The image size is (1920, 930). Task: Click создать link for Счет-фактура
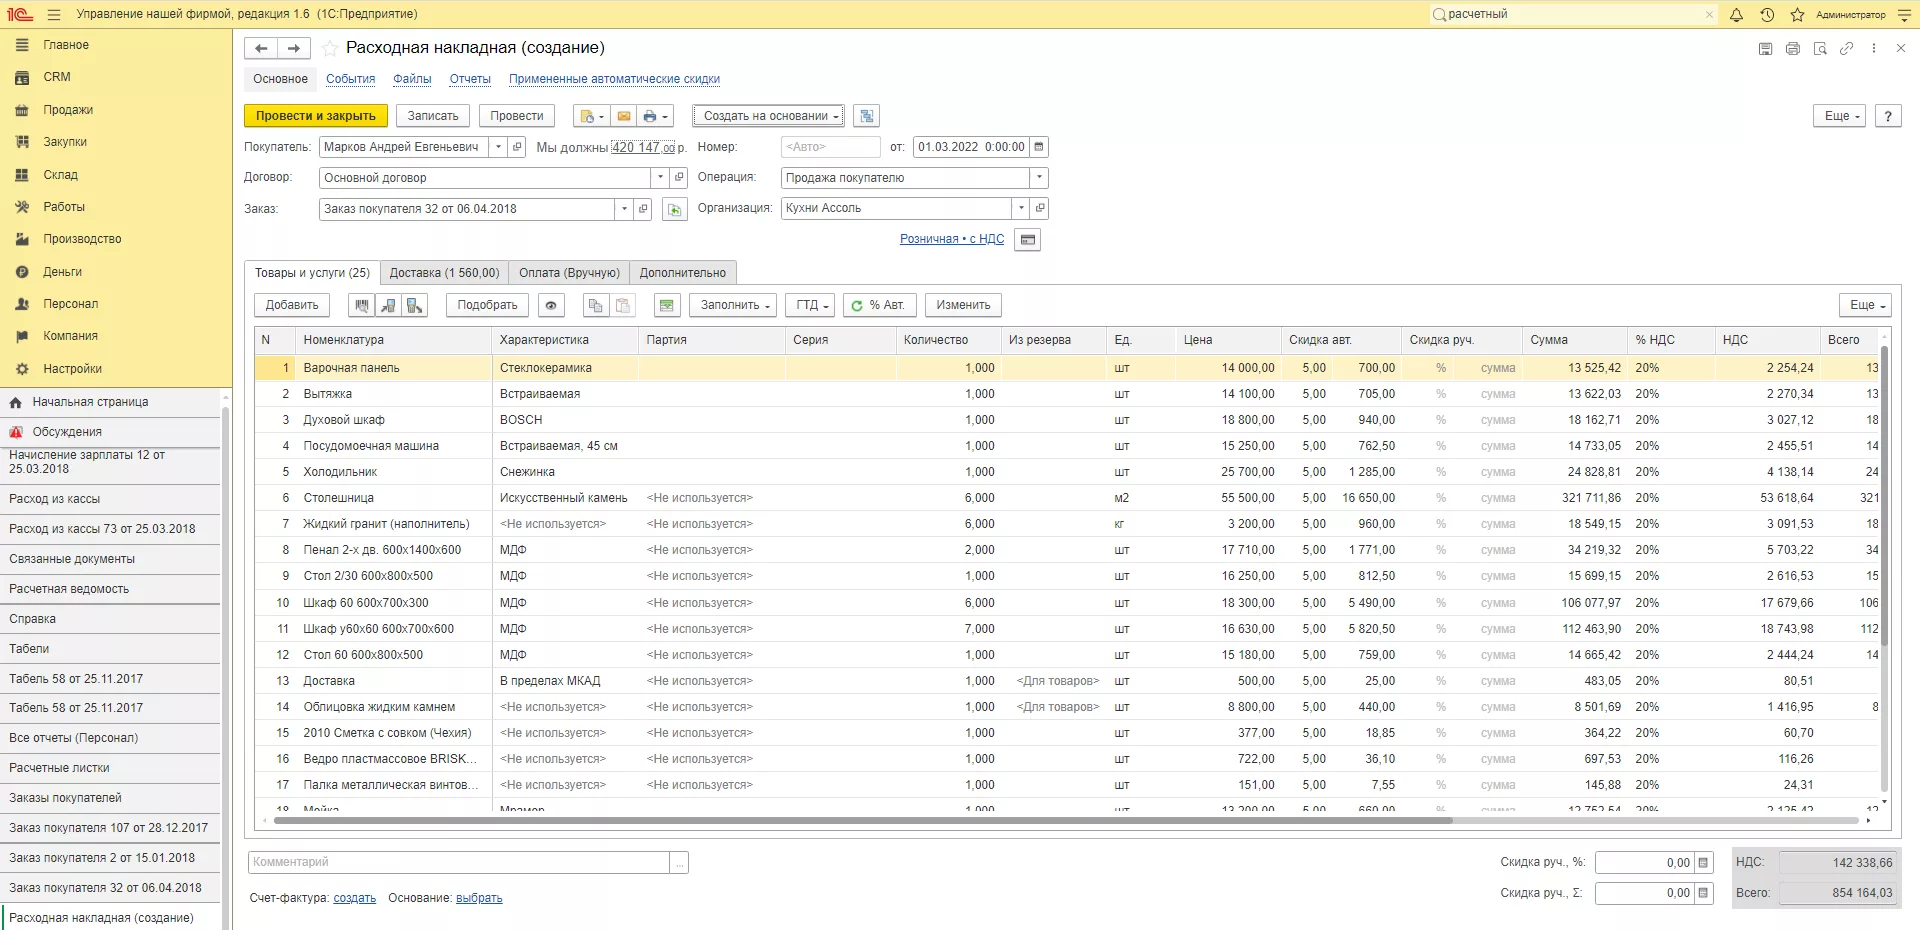tap(355, 898)
